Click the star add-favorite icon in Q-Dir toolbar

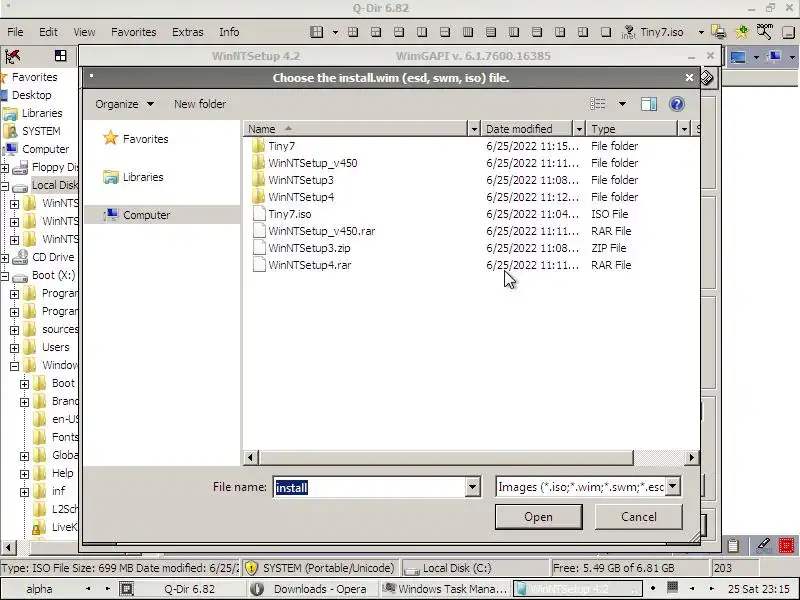coord(741,32)
